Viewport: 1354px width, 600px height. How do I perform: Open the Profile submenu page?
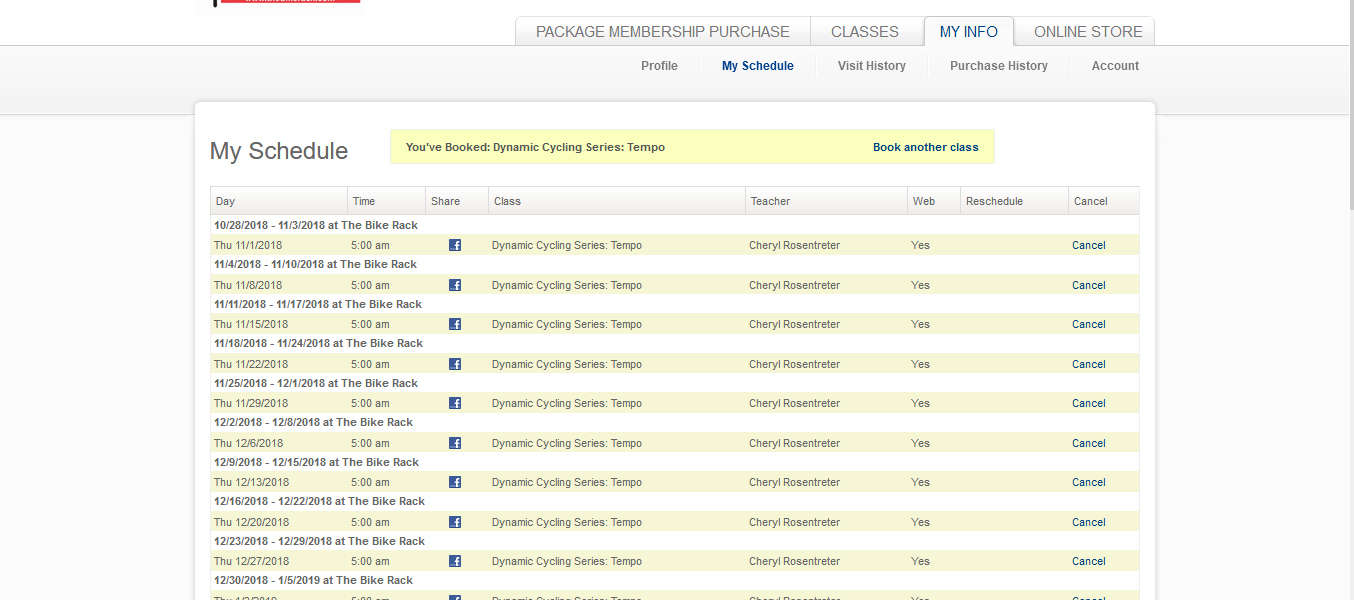coord(659,66)
